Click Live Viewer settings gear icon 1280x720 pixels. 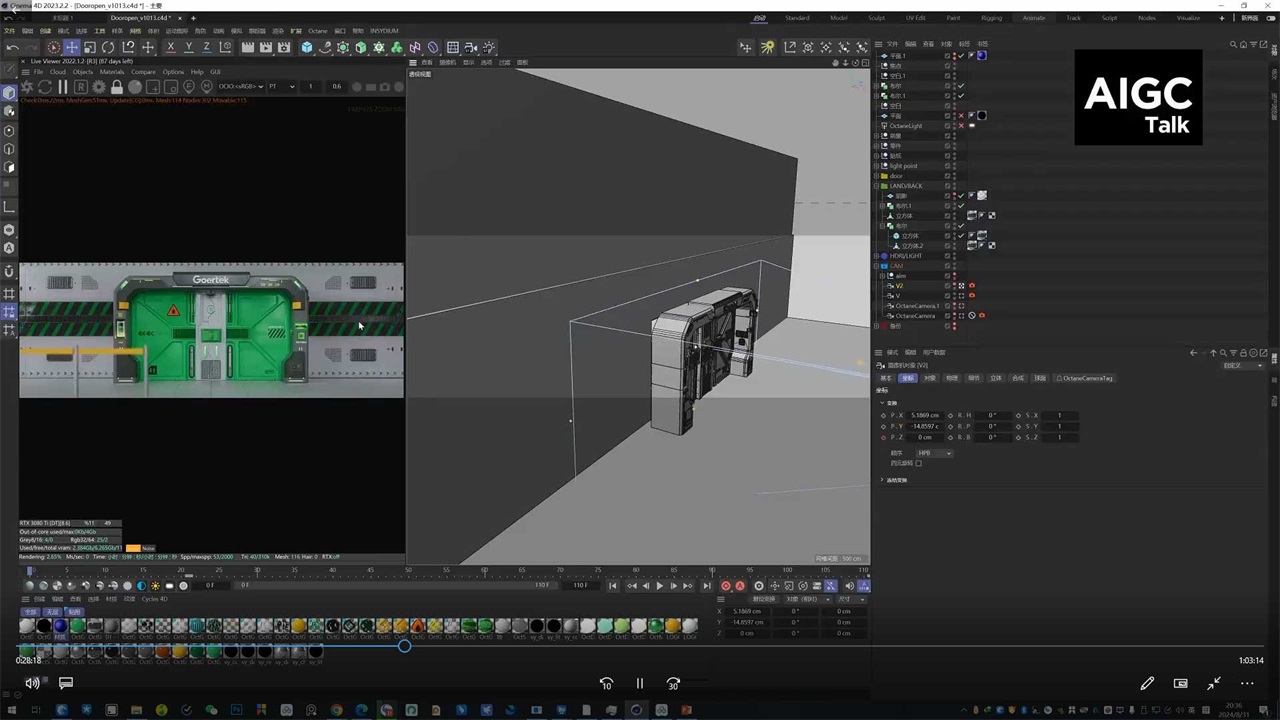tap(99, 87)
